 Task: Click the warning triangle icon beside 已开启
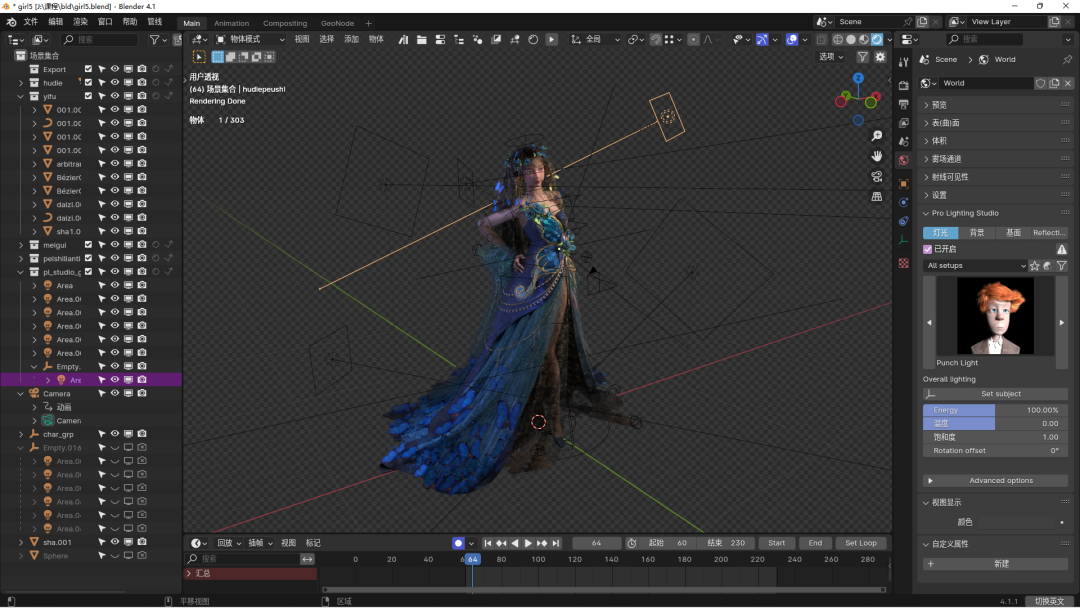click(x=1061, y=249)
